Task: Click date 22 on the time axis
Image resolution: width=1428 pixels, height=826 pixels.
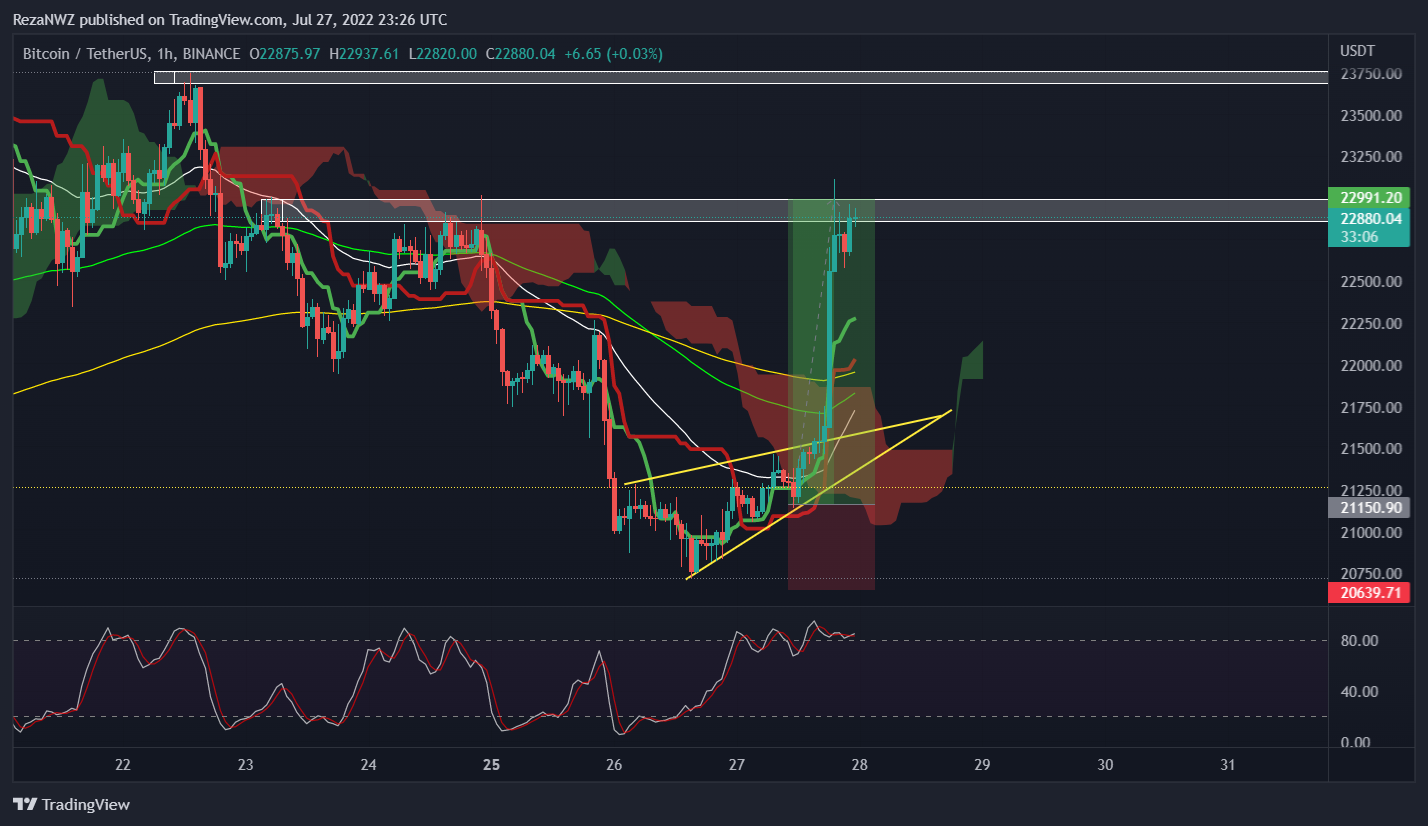Action: click(123, 765)
